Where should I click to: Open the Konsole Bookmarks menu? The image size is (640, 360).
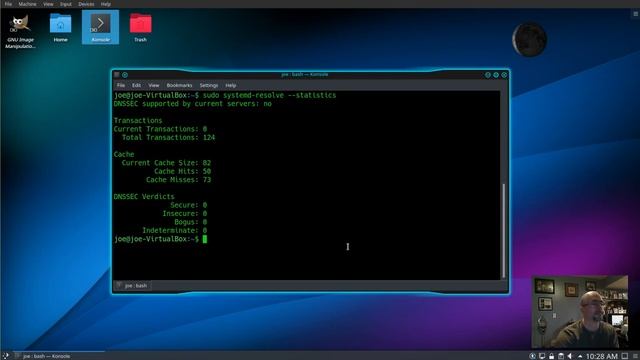[179, 85]
